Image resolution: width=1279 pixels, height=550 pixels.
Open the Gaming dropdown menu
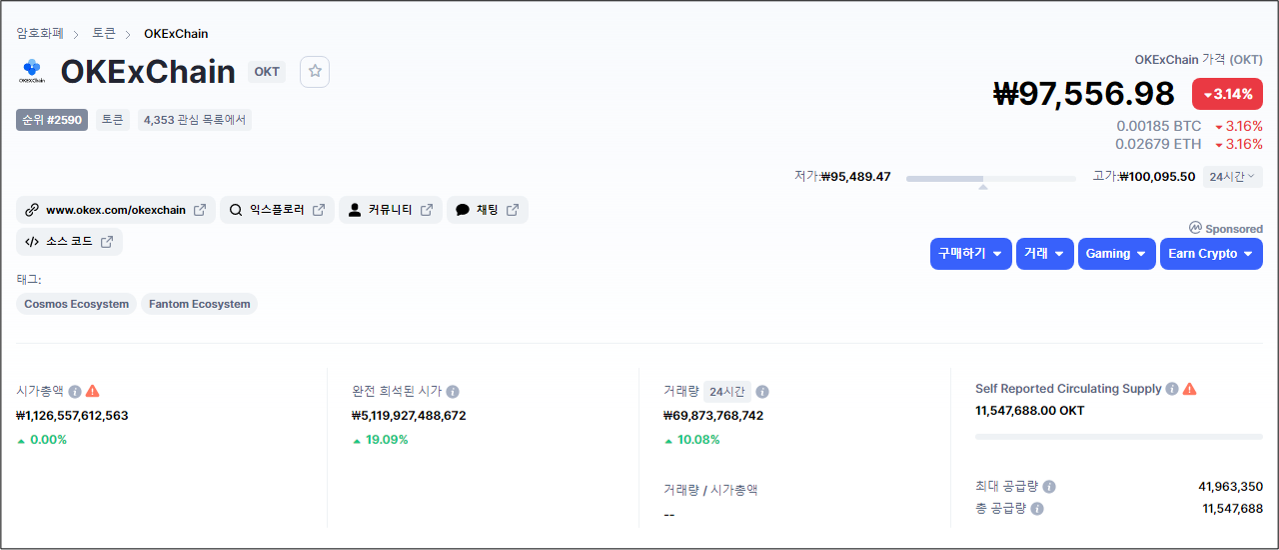[x=1116, y=254]
